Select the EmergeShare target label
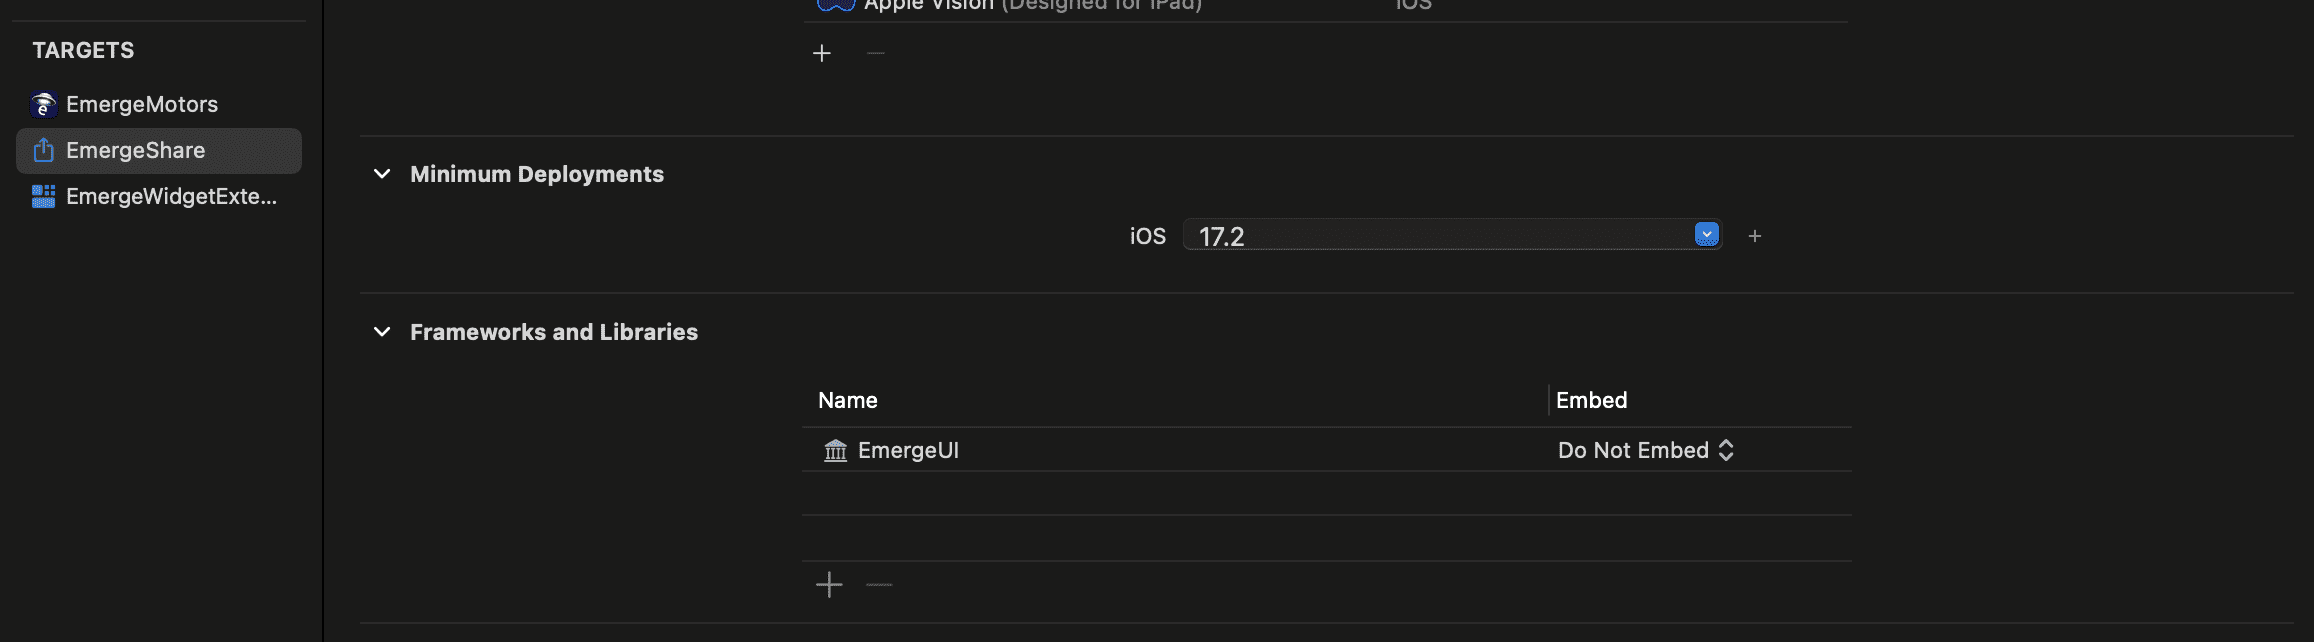Image resolution: width=2314 pixels, height=642 pixels. tap(135, 150)
